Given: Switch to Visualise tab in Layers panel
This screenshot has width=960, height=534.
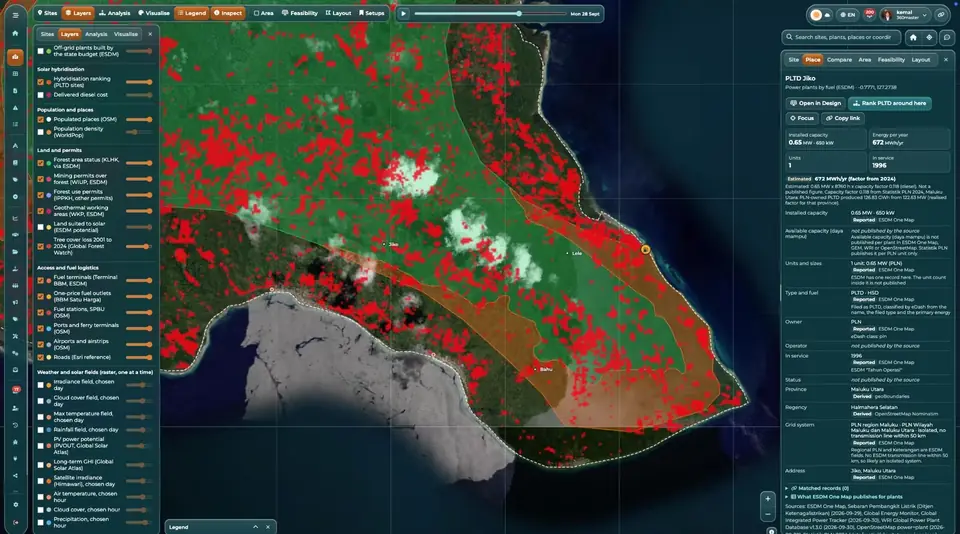Looking at the screenshot, I should tap(126, 34).
